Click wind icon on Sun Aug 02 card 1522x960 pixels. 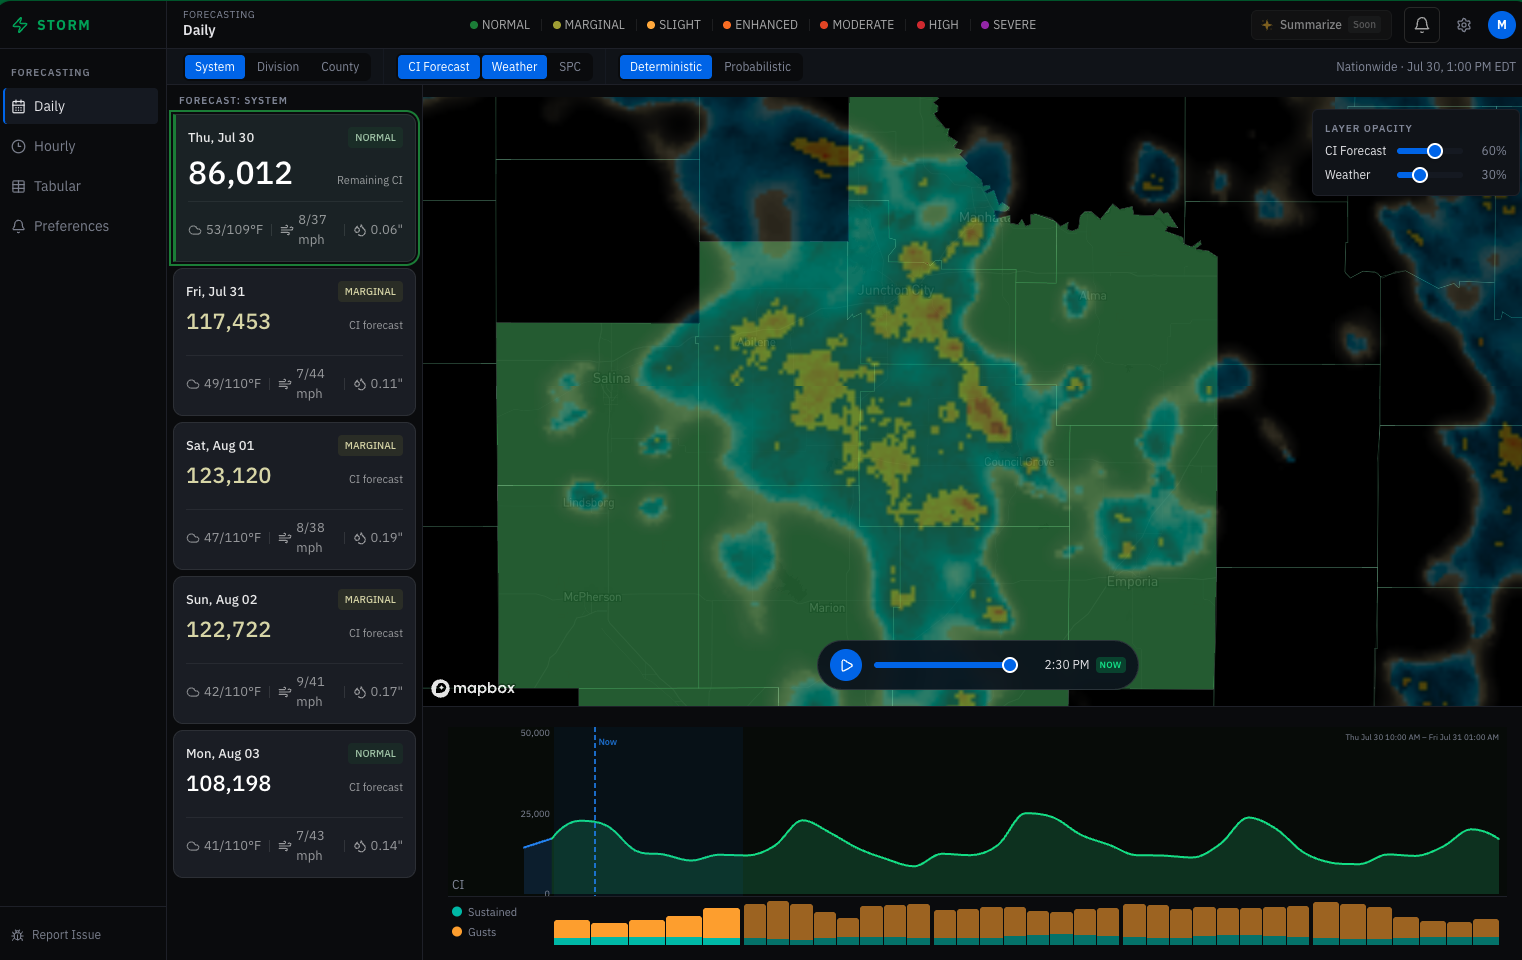click(x=285, y=692)
